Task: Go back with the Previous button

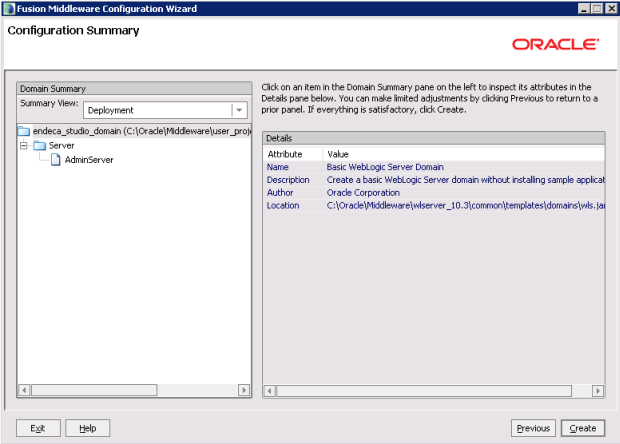Action: 533,428
